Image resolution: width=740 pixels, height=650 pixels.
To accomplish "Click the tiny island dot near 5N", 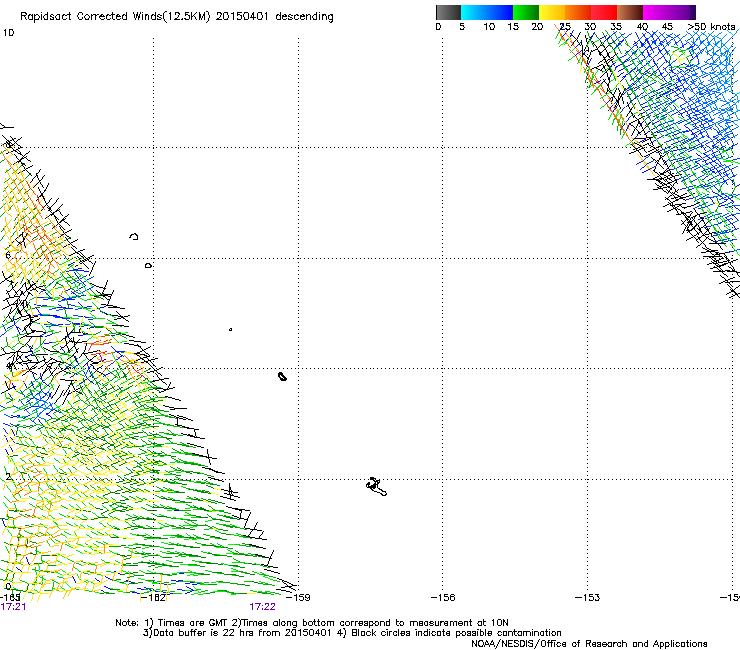I will [x=230, y=329].
